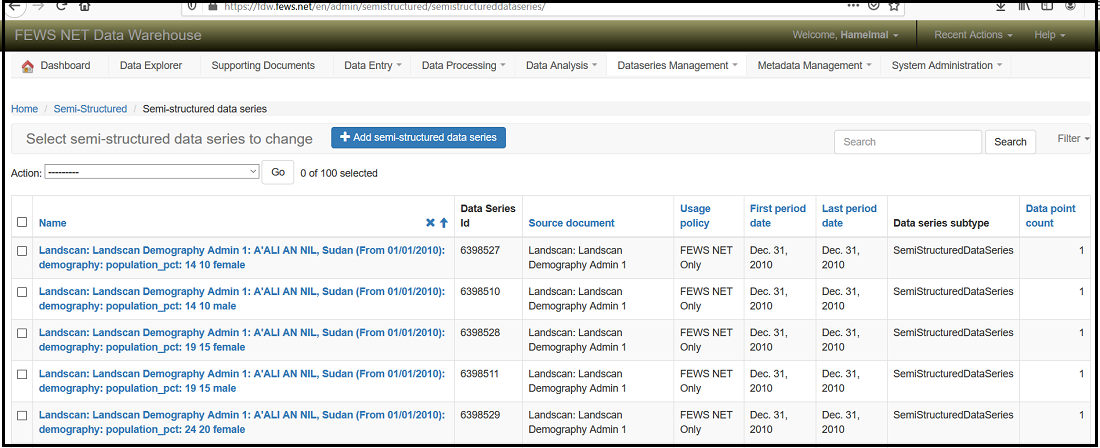Open the Action dropdown list
This screenshot has width=1100, height=448.
pos(153,172)
